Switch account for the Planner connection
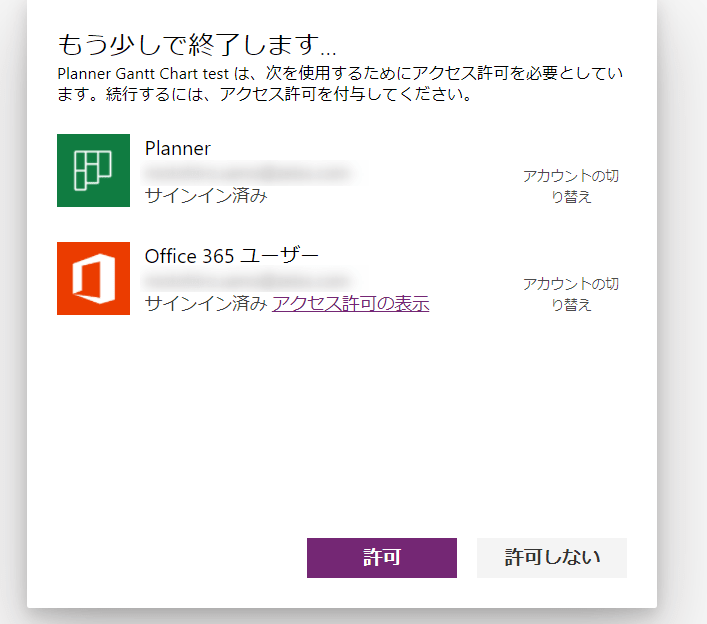707x624 pixels. 571,186
